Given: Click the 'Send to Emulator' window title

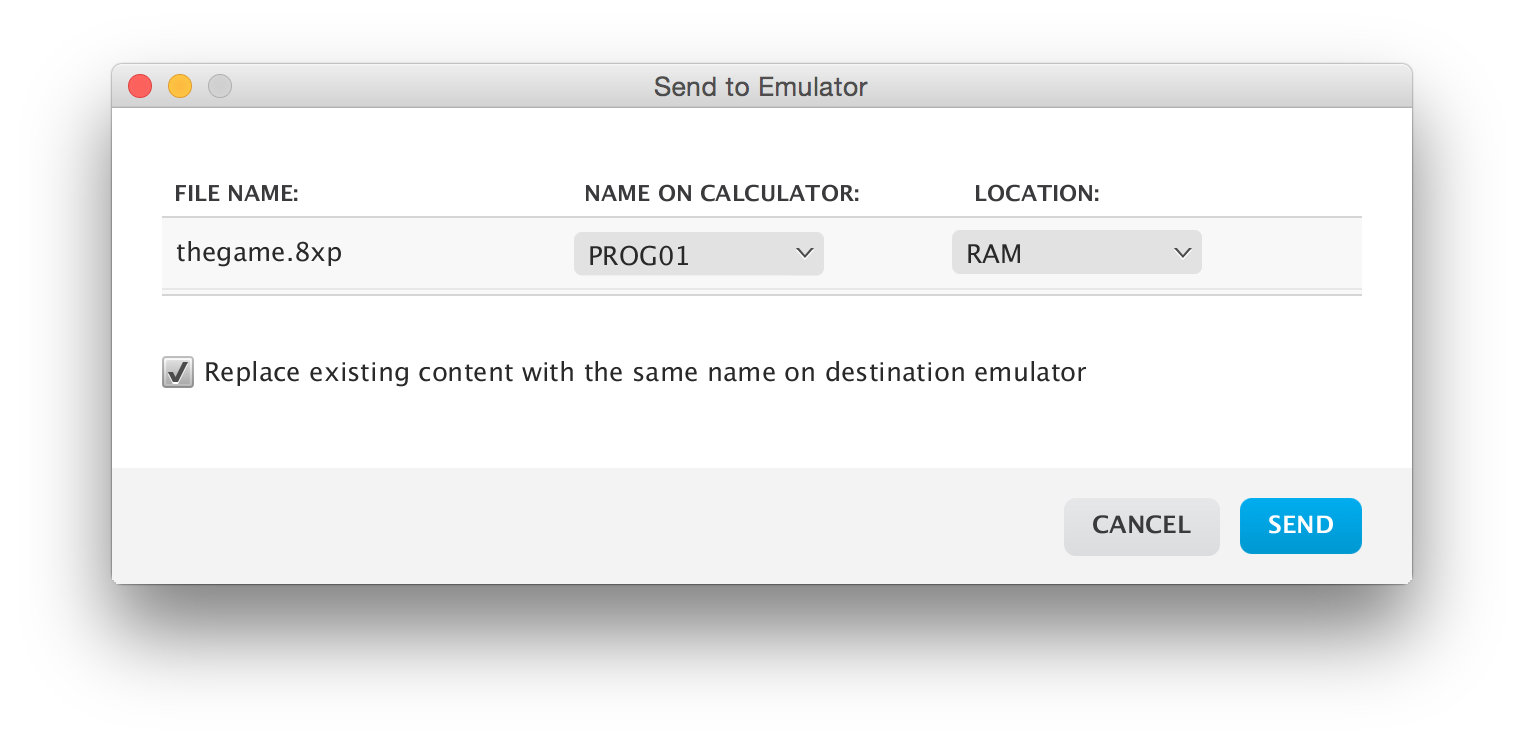Looking at the screenshot, I should click(x=761, y=87).
